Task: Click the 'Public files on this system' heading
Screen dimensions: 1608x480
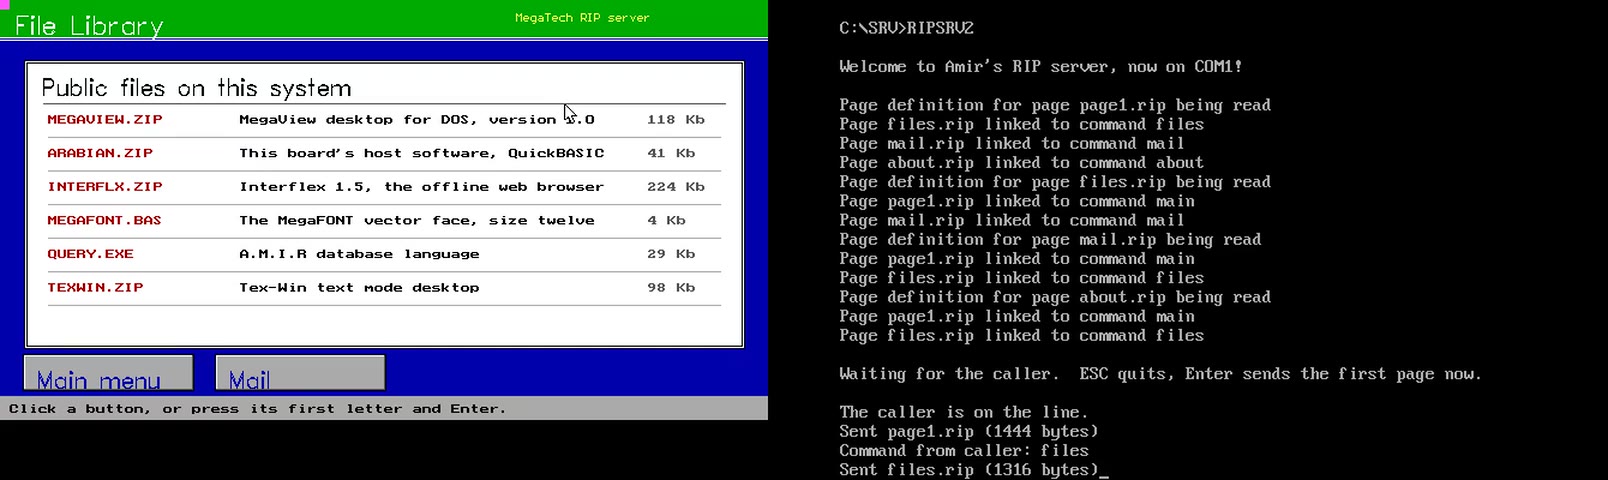Action: [x=196, y=88]
